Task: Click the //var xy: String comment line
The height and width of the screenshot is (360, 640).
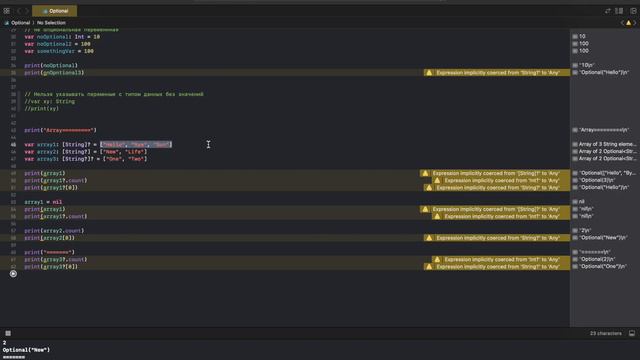Action: click(x=49, y=102)
